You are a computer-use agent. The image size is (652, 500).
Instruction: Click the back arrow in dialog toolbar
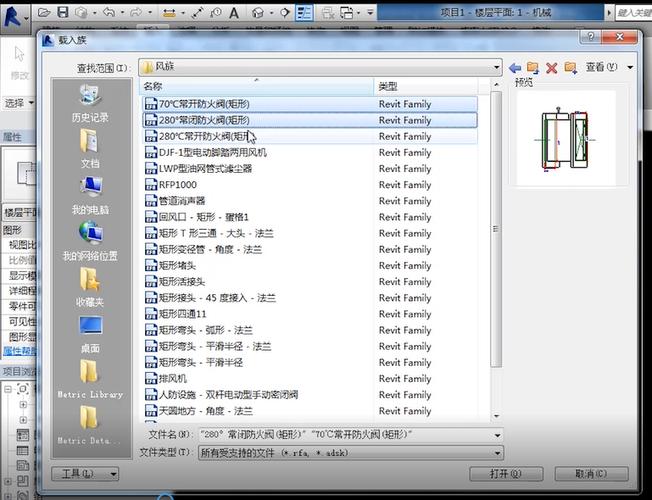click(x=515, y=67)
